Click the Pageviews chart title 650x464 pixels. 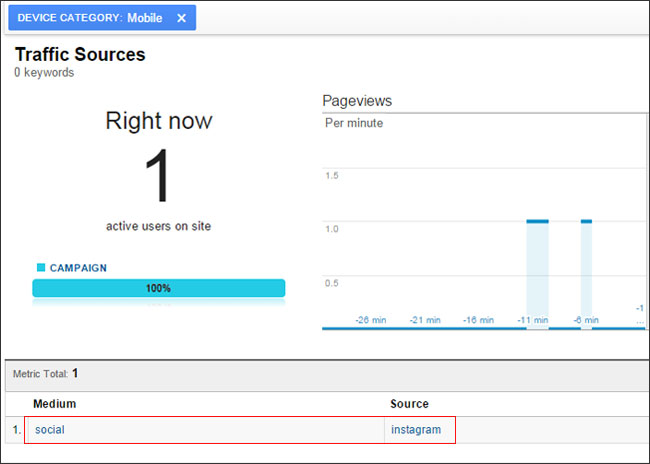pyautogui.click(x=357, y=101)
